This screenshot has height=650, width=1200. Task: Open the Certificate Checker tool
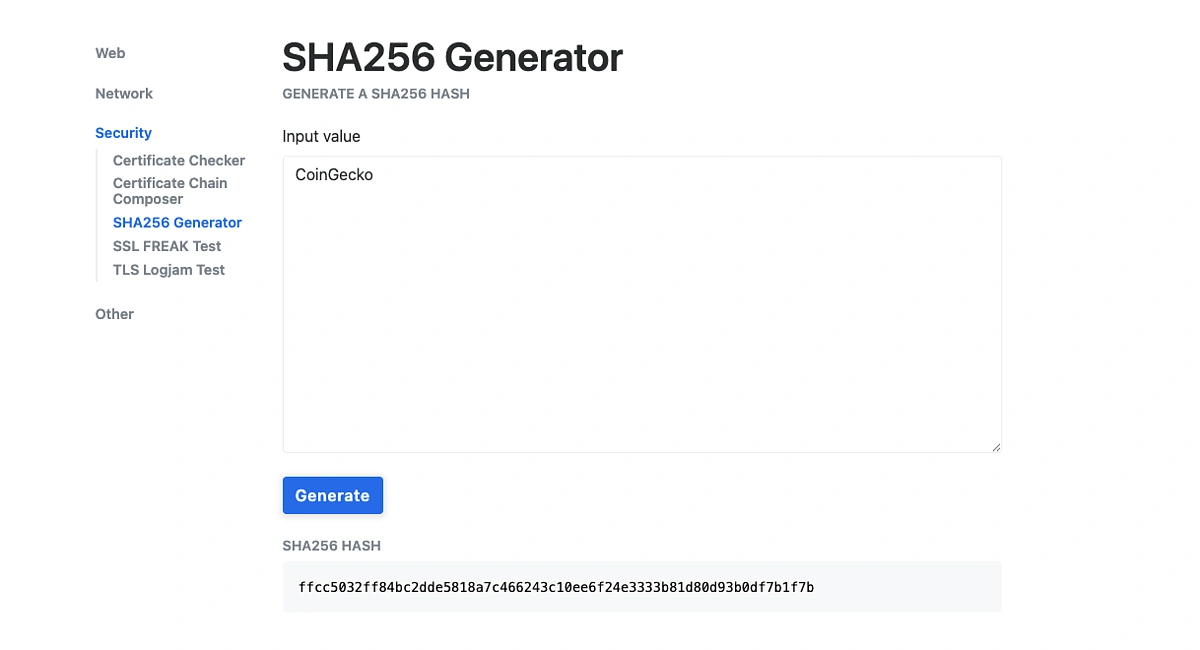pyautogui.click(x=178, y=160)
